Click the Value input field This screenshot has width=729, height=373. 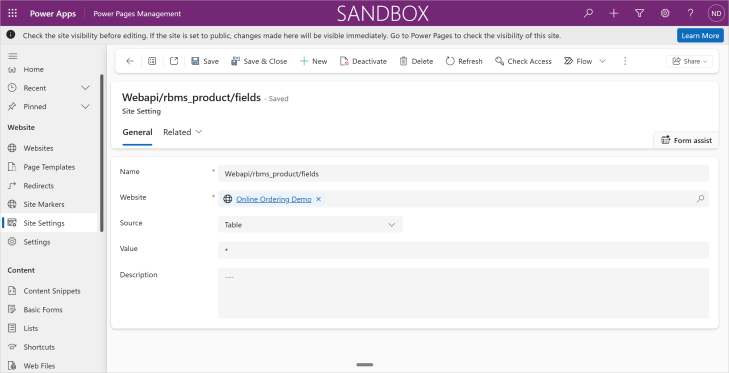point(463,250)
